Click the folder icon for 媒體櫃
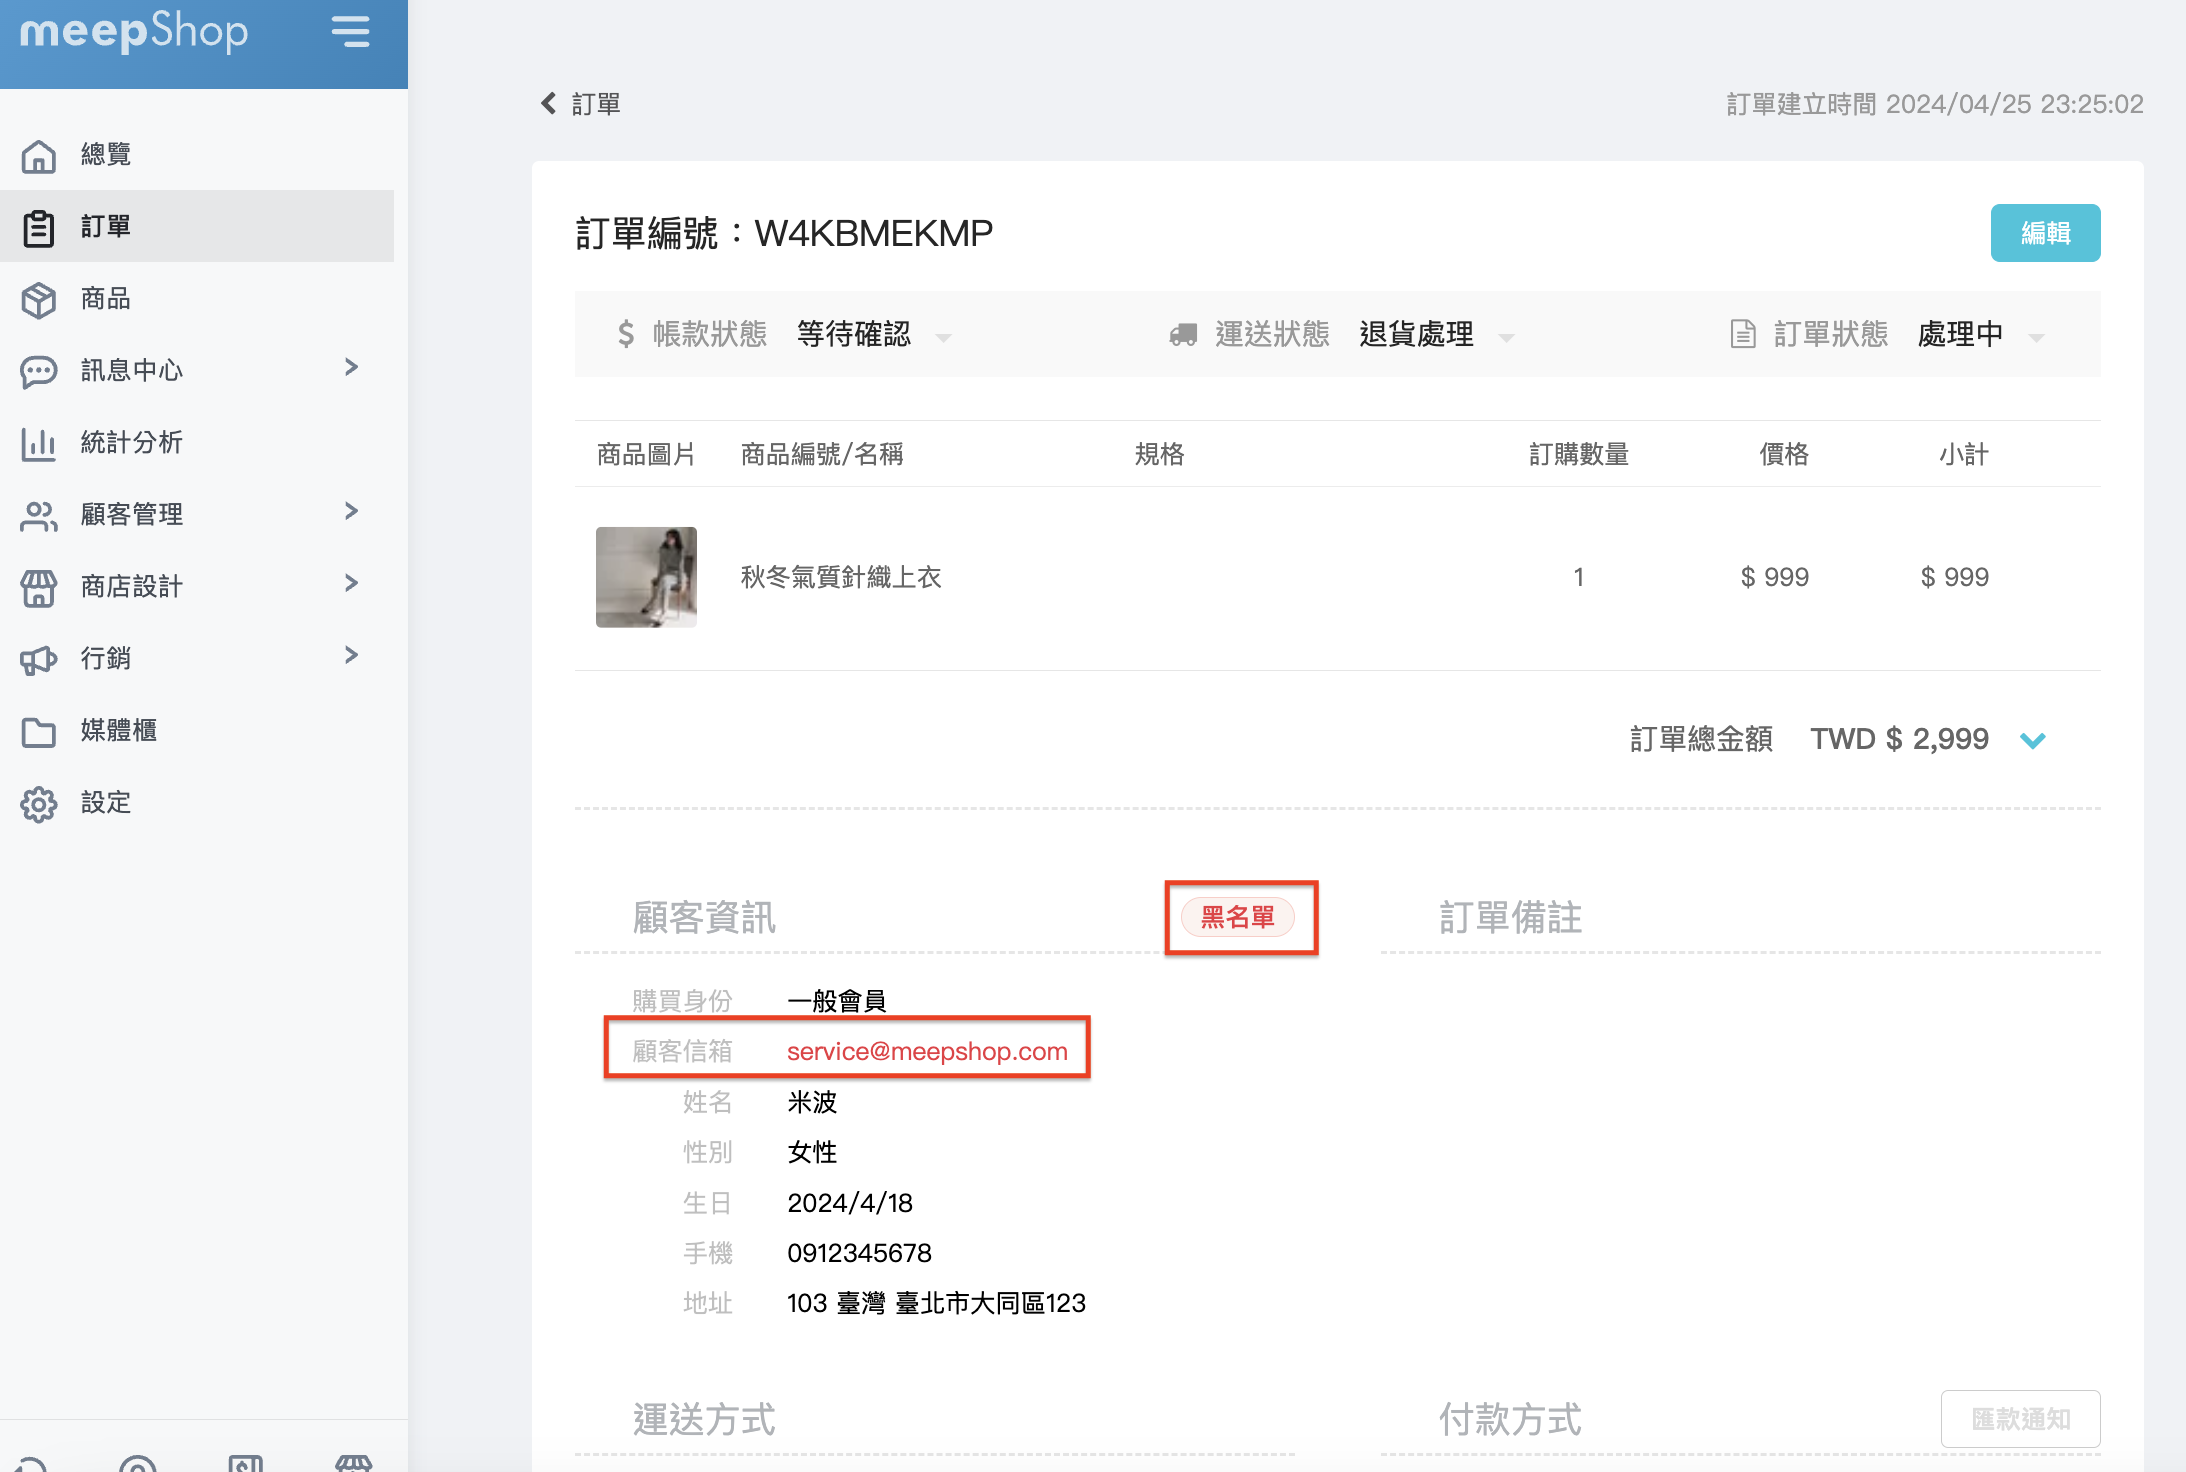Image resolution: width=2186 pixels, height=1472 pixels. 39,732
